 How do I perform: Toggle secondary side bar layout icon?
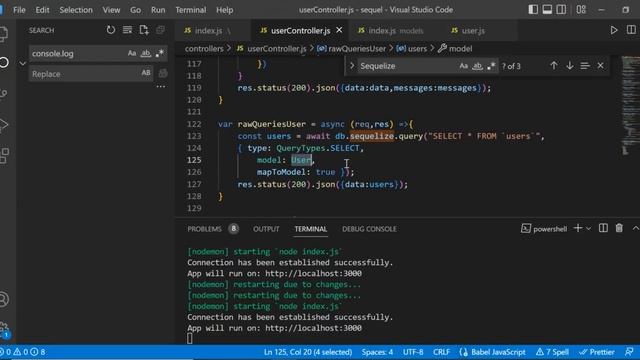pos(561,10)
